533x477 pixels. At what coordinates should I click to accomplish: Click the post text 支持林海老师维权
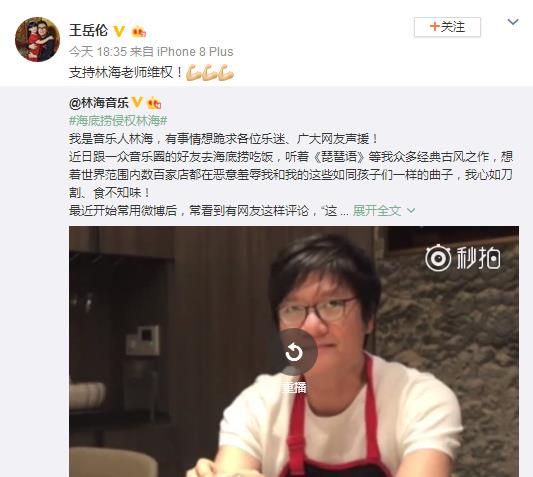point(126,72)
